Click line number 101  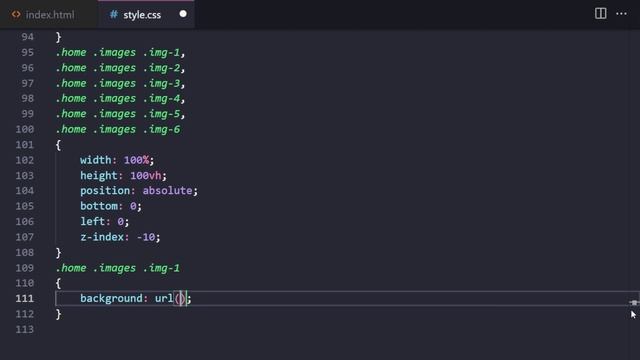(x=24, y=144)
